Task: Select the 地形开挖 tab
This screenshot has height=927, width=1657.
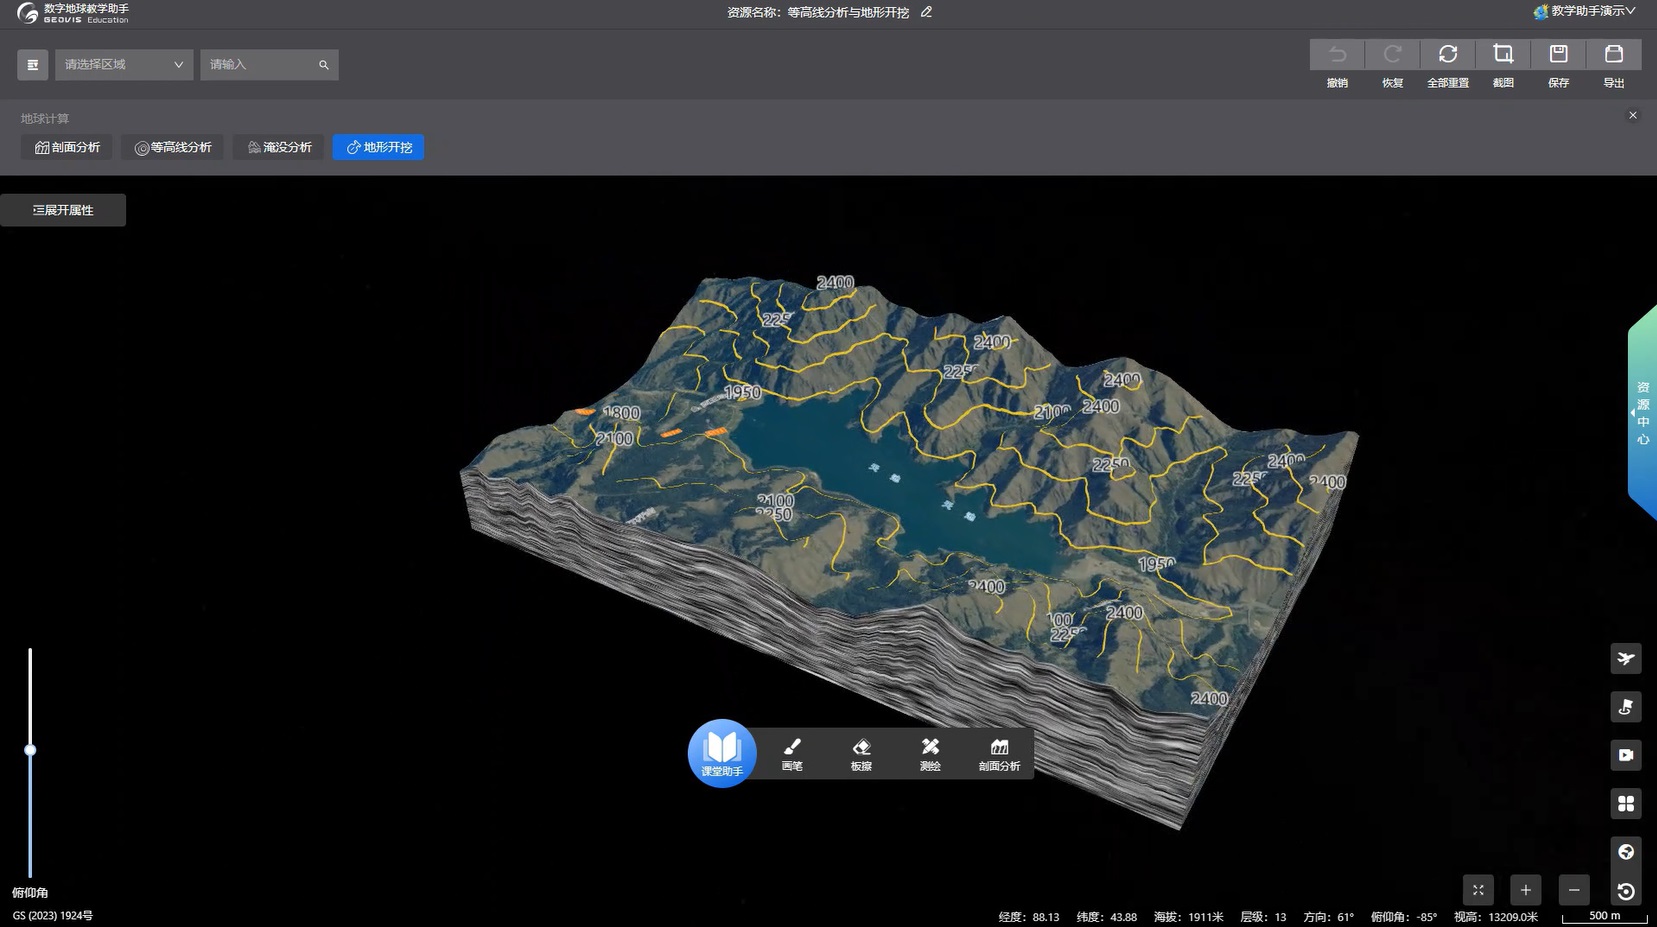Action: point(378,147)
